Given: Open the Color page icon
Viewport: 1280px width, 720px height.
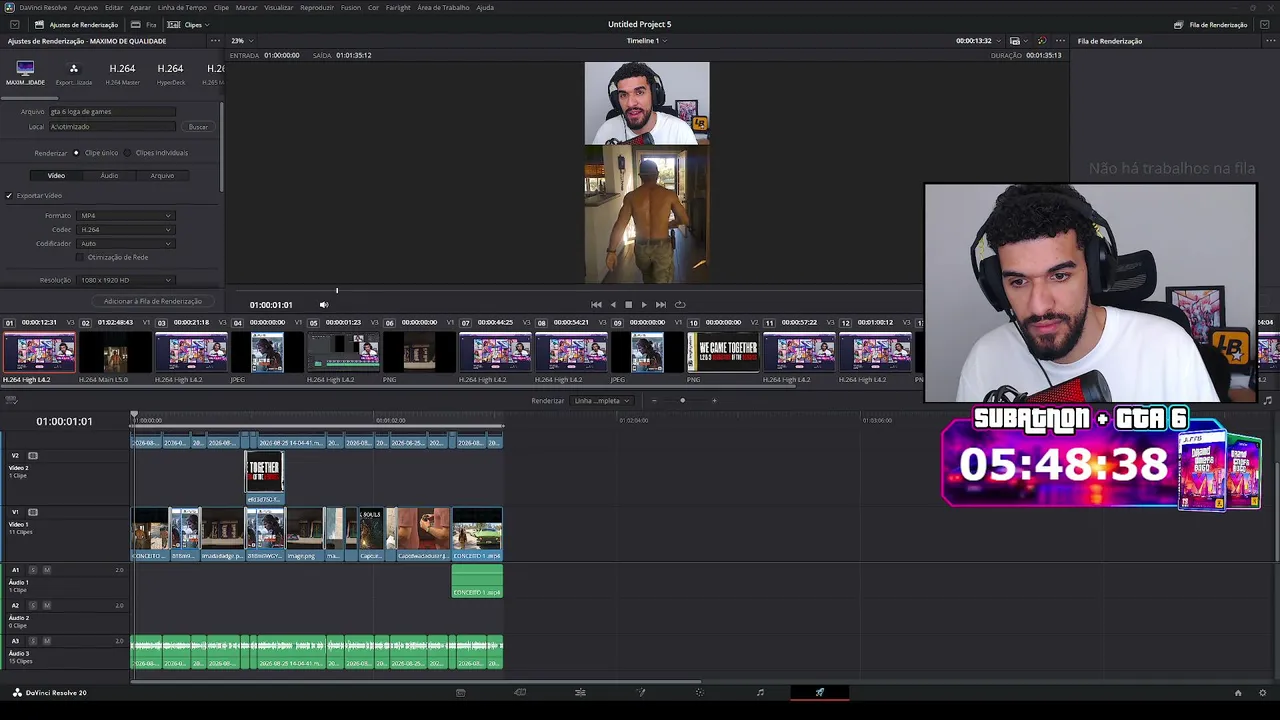Looking at the screenshot, I should pos(700,692).
